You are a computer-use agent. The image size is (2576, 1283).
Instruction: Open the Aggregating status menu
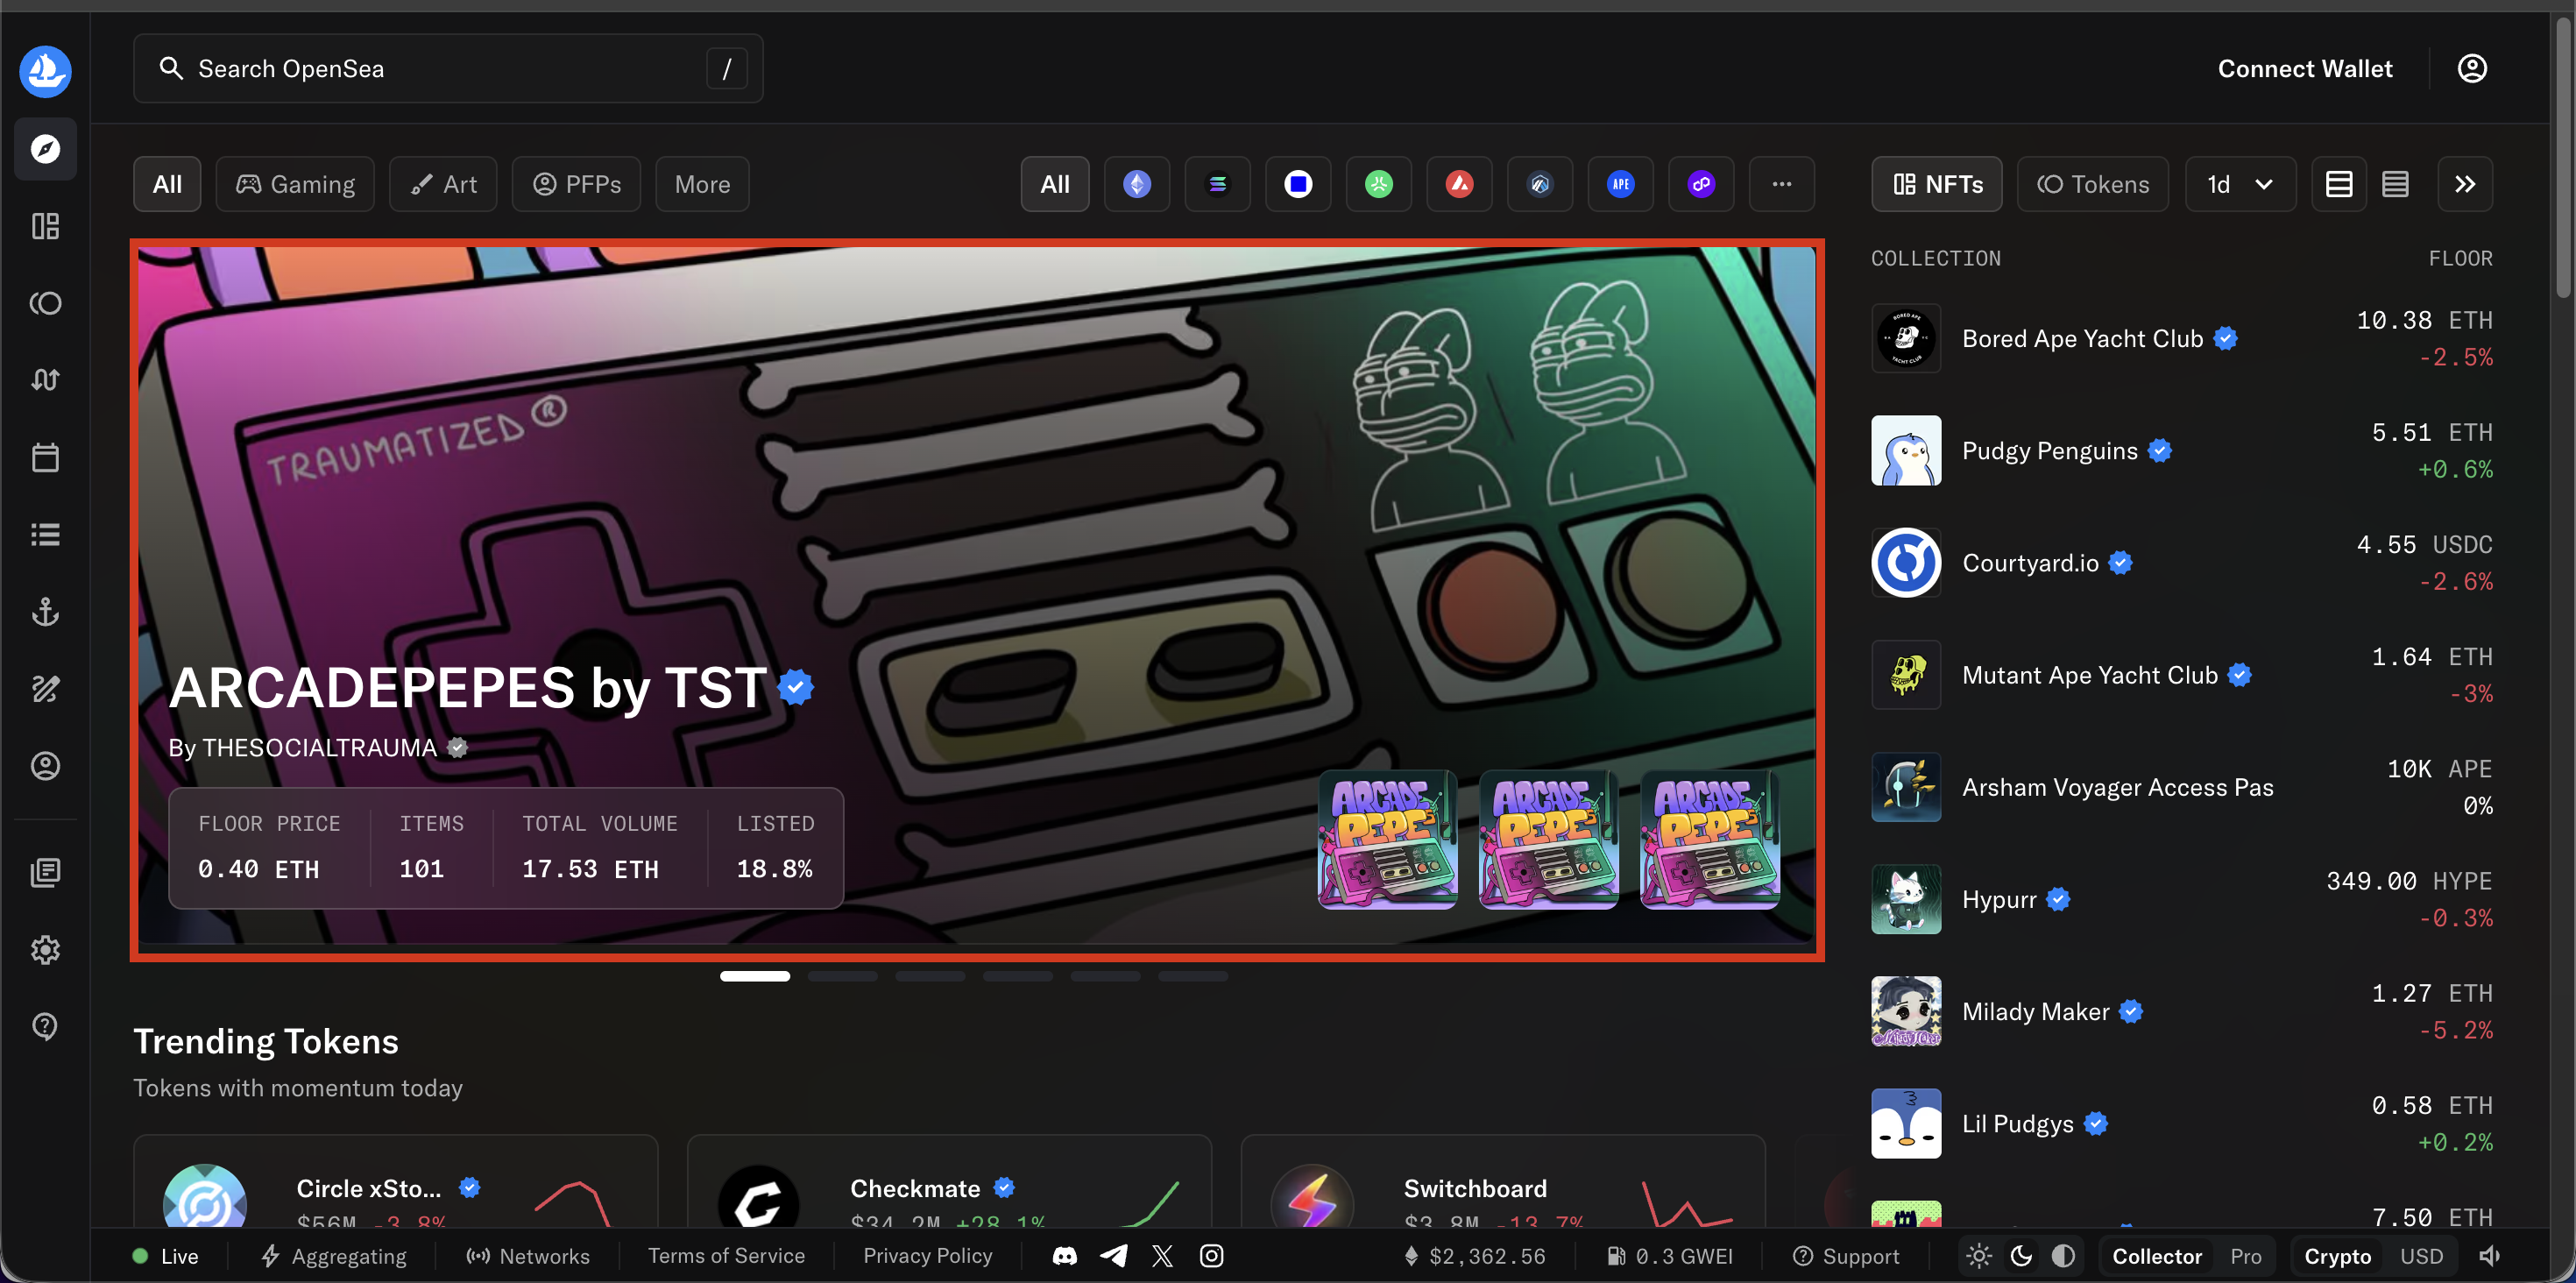click(333, 1256)
